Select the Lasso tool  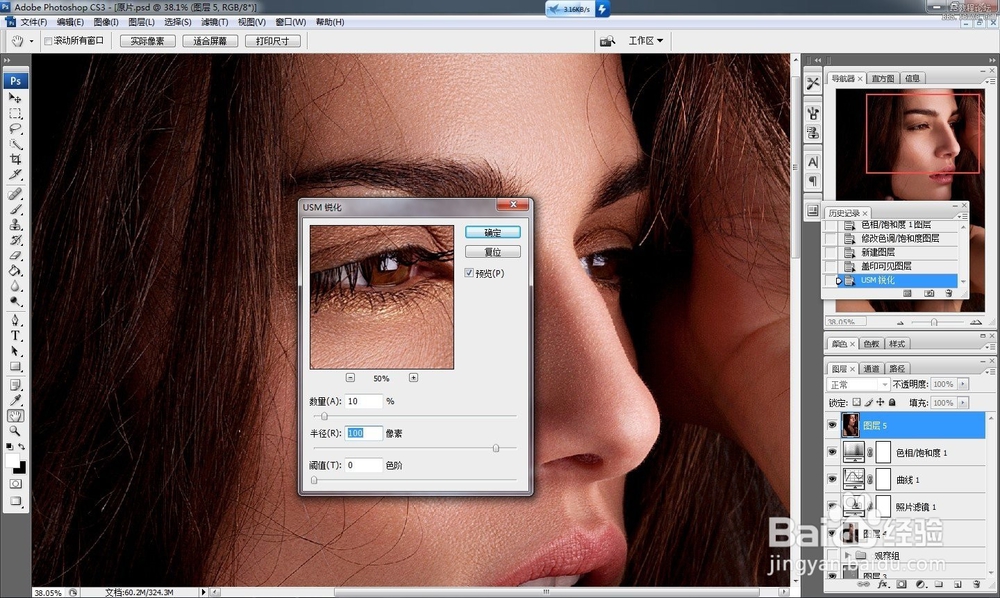pos(15,128)
